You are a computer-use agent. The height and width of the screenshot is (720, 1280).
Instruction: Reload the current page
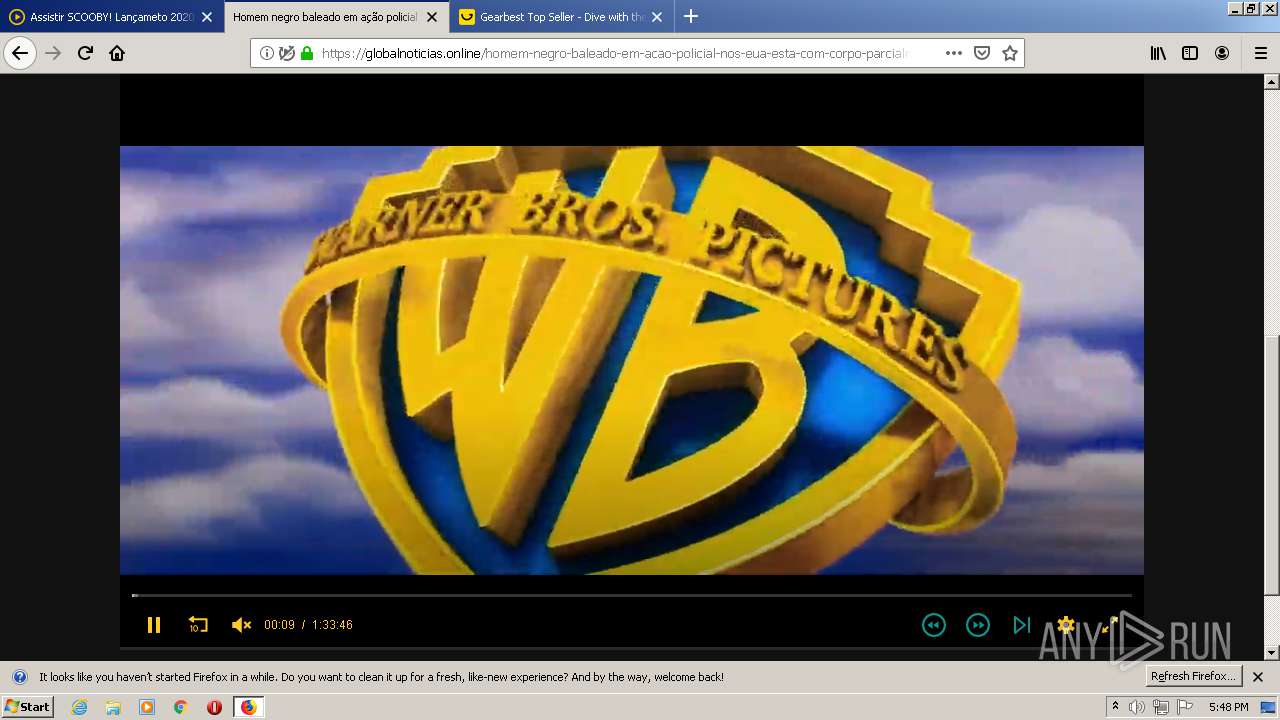click(85, 53)
